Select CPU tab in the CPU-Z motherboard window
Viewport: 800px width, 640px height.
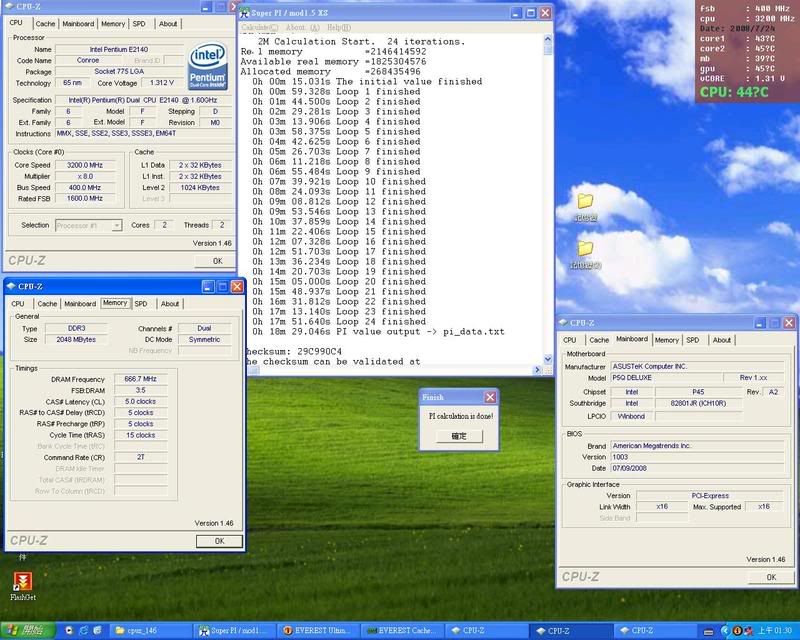[569, 340]
